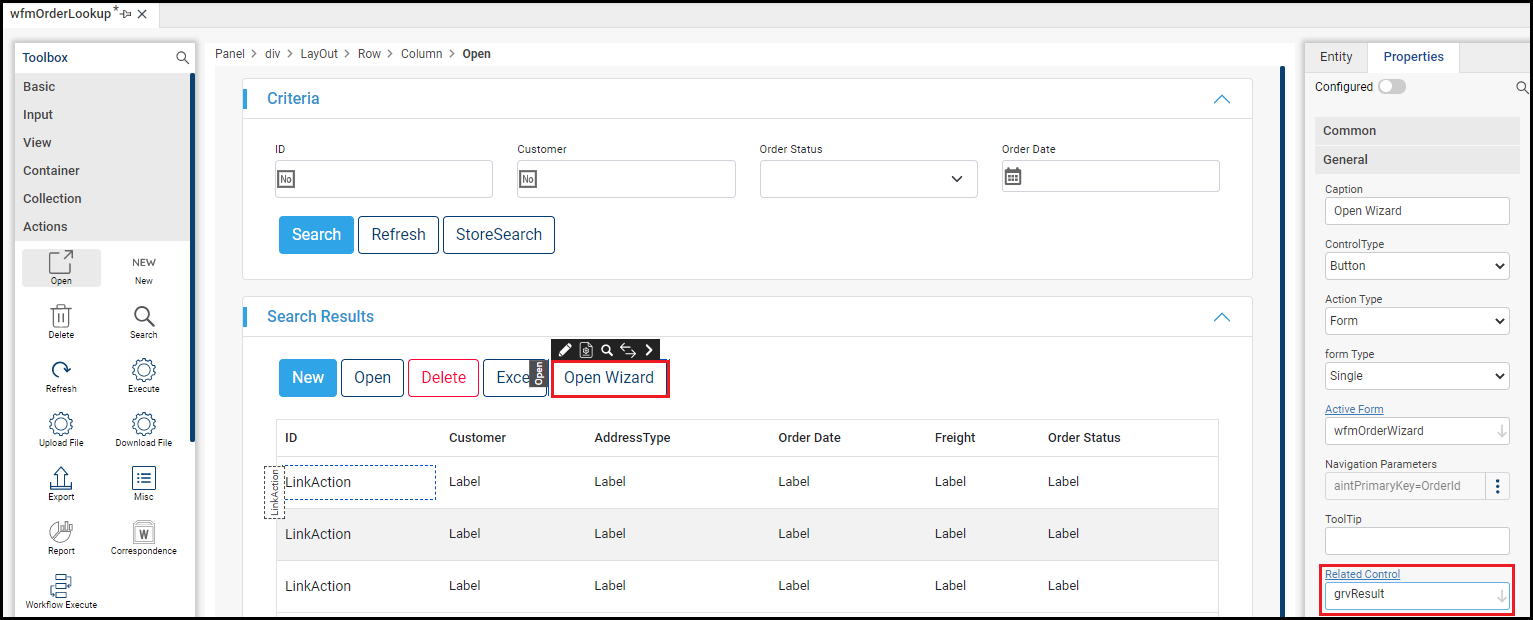Open the Collection toolbox category
This screenshot has width=1533, height=620.
(53, 199)
